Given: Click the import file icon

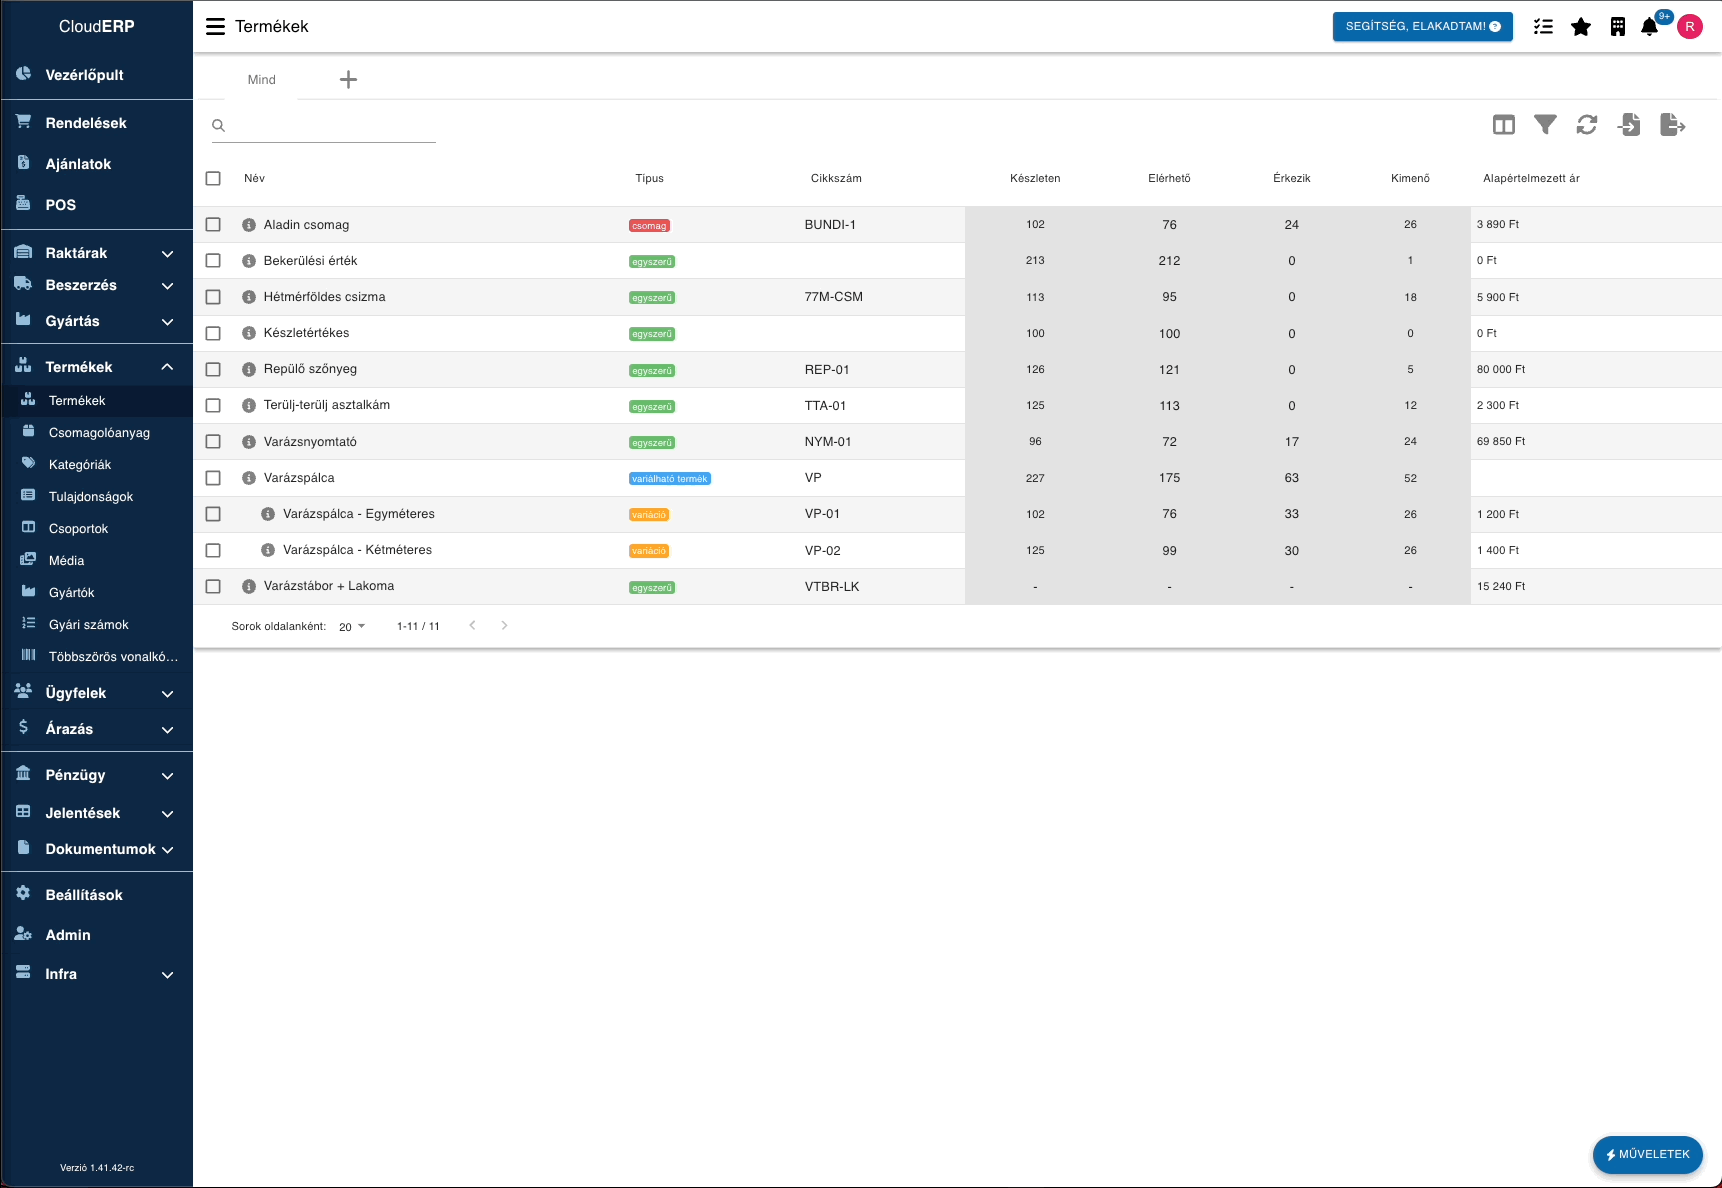Looking at the screenshot, I should tap(1629, 125).
